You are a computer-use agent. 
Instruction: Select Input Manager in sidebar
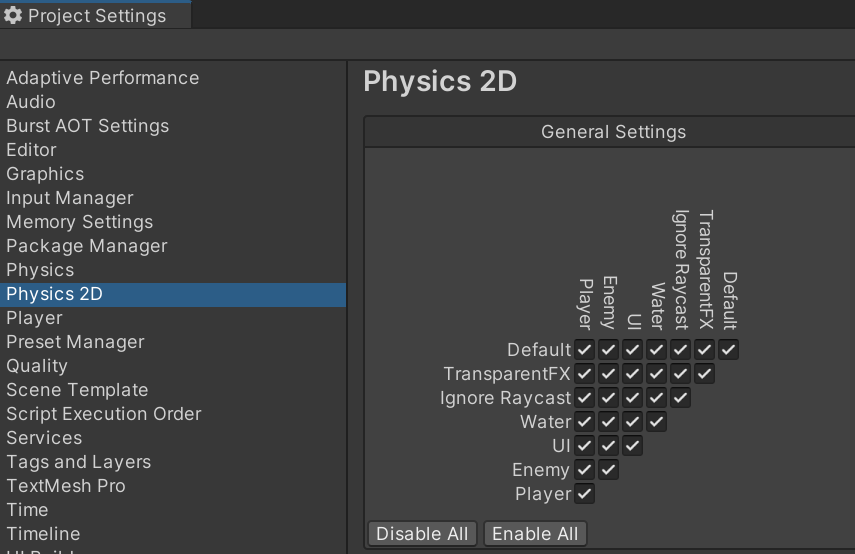point(69,198)
